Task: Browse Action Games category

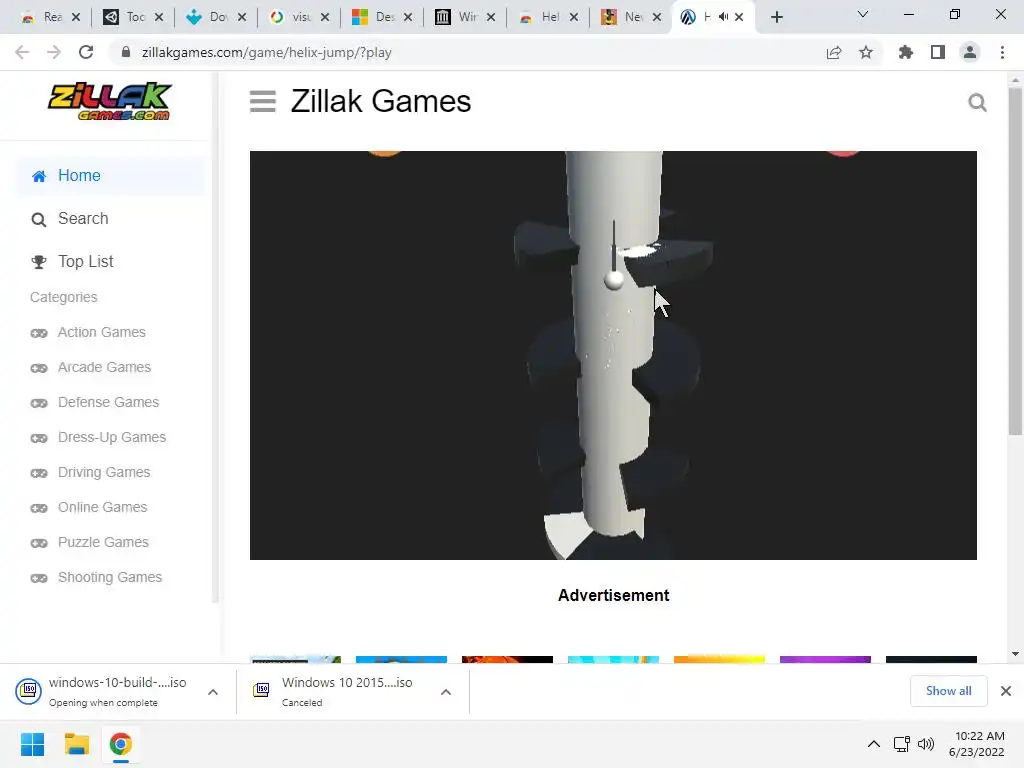Action: pyautogui.click(x=101, y=332)
